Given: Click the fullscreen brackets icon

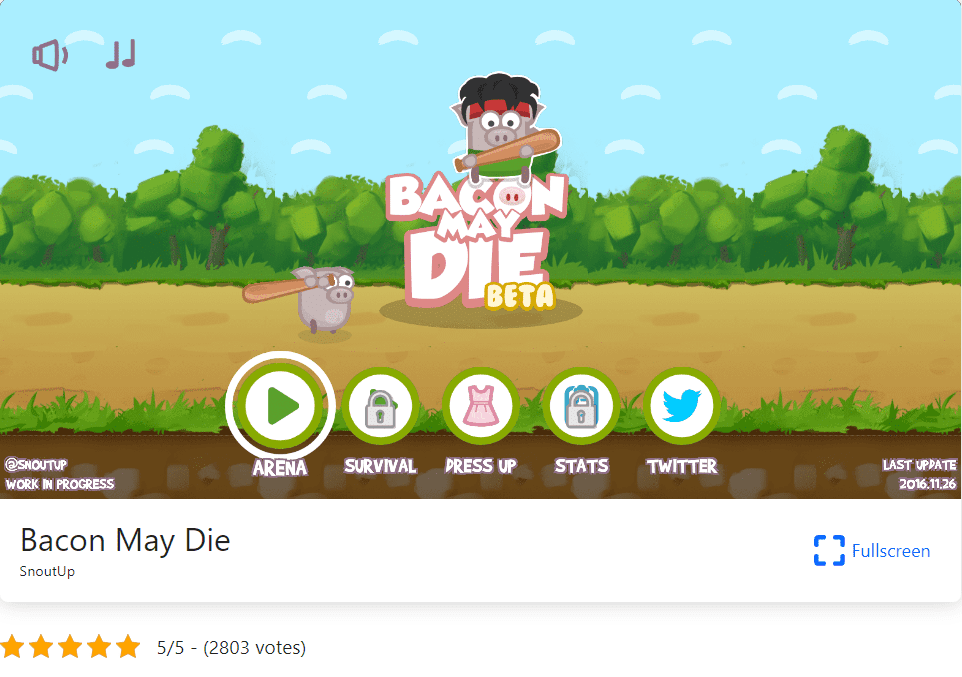Looking at the screenshot, I should point(829,551).
